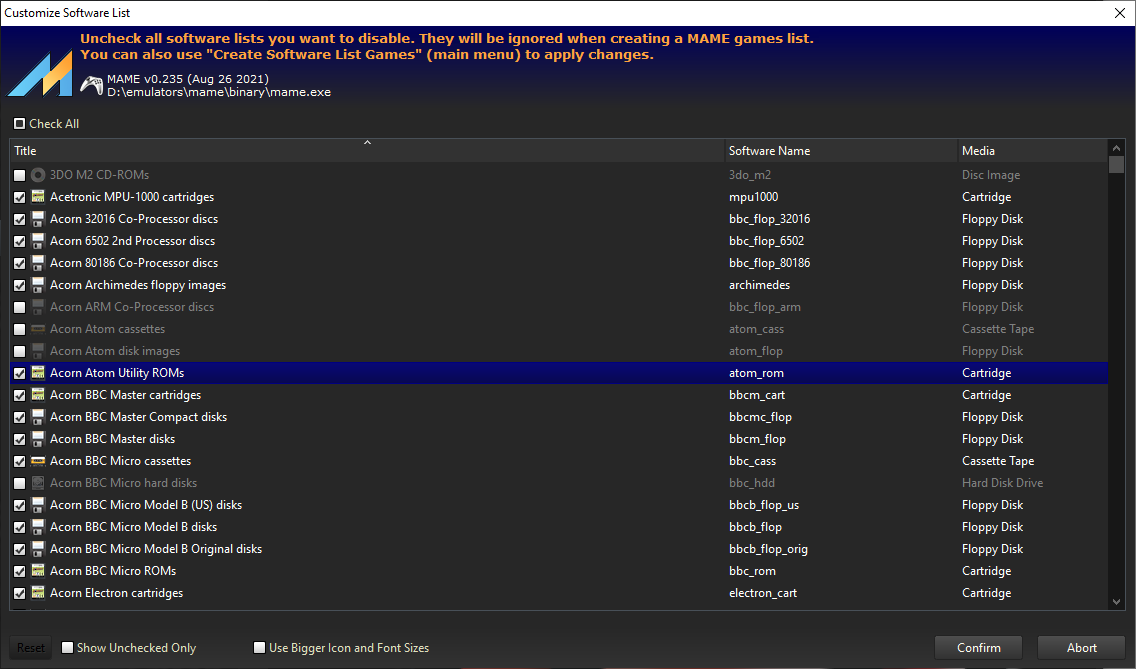Click cassette icon beside Acorn Atom cassettes
This screenshot has width=1136, height=669.
[38, 329]
